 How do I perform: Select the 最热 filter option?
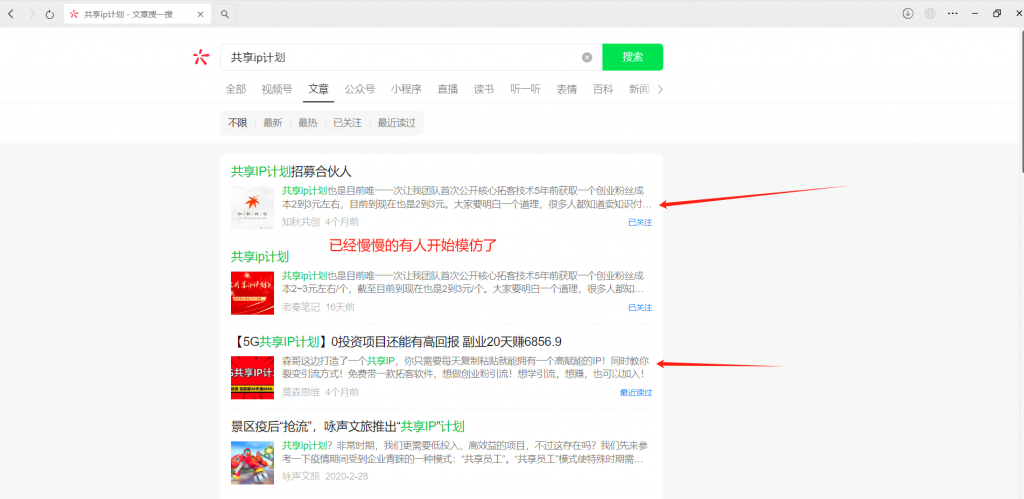click(307, 123)
